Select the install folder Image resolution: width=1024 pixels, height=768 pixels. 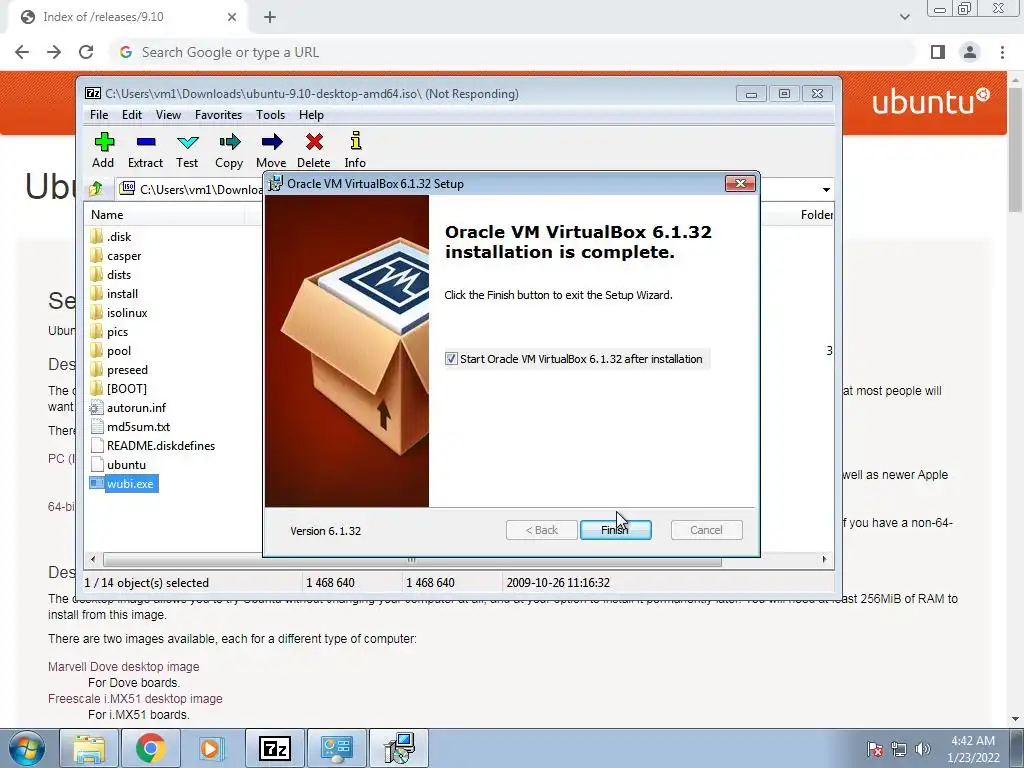pos(122,293)
